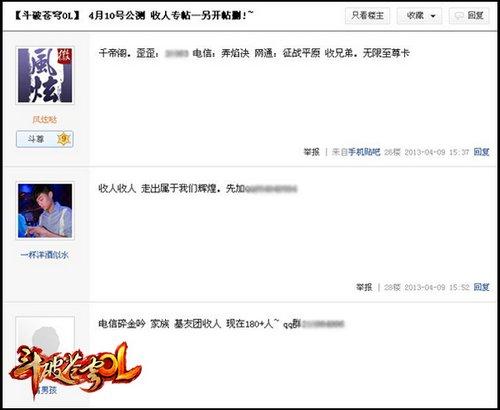The width and height of the screenshot is (500, 410).
Task: Click the 收藏 button label
Action: click(x=415, y=15)
